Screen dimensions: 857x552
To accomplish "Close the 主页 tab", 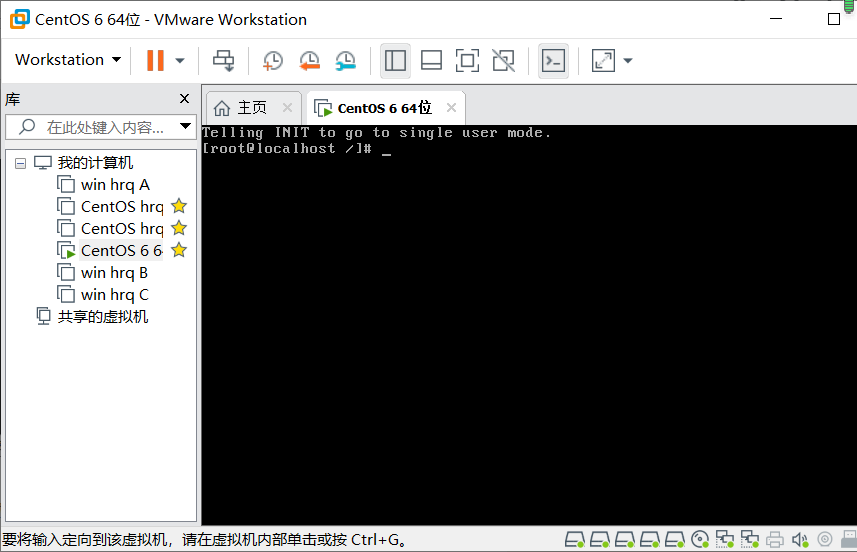I will click(287, 108).
